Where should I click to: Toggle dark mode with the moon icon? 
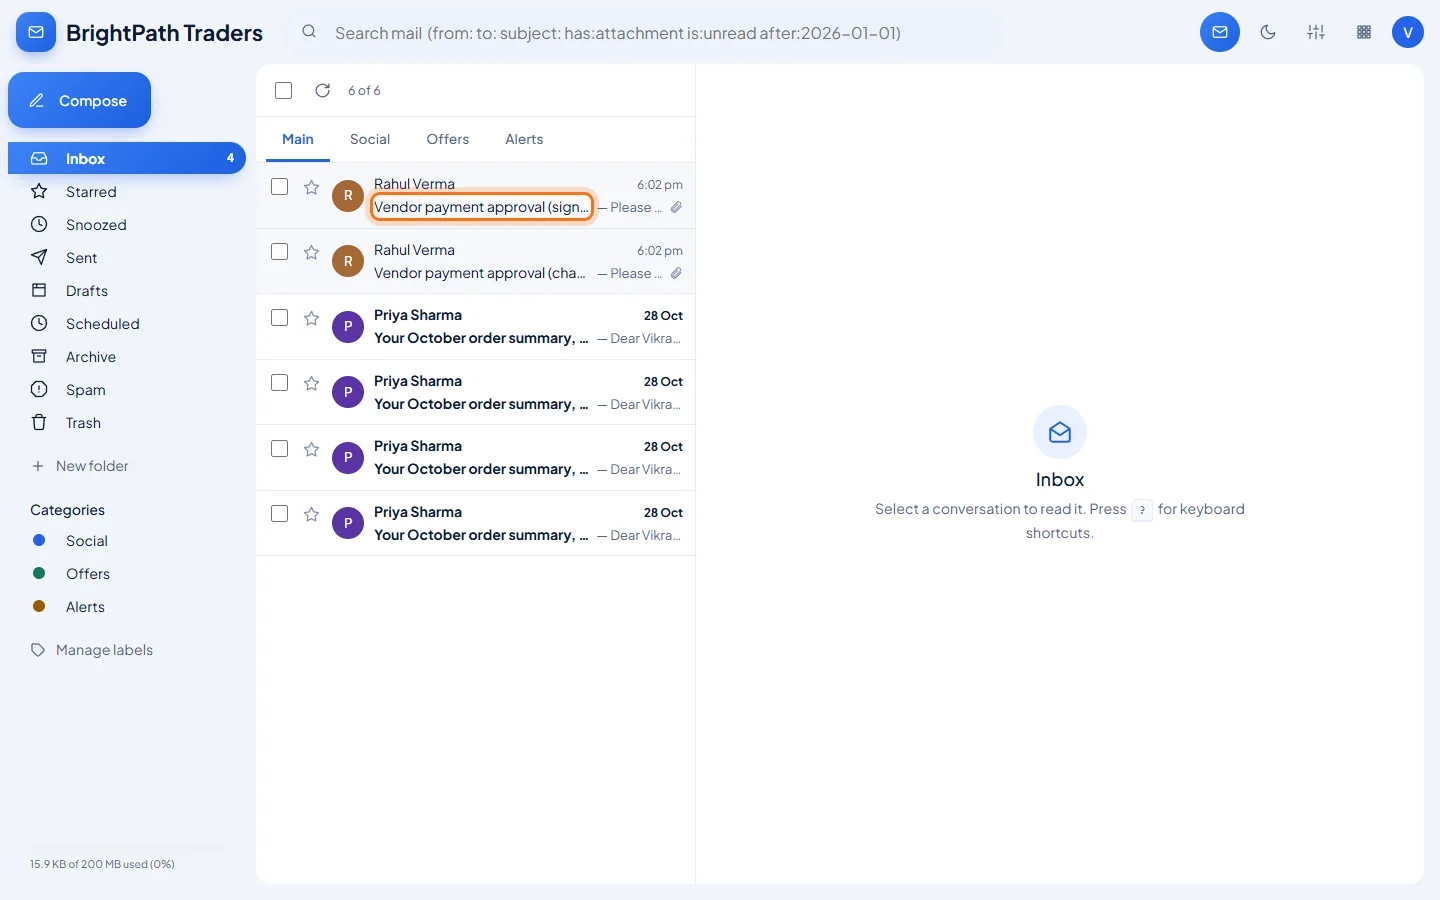coord(1268,32)
